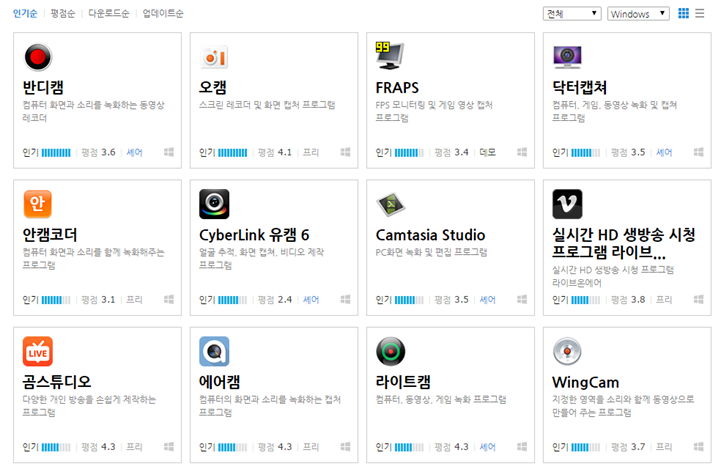
Task: Click Windows logo on 곰스튜디오 card
Action: [169, 446]
